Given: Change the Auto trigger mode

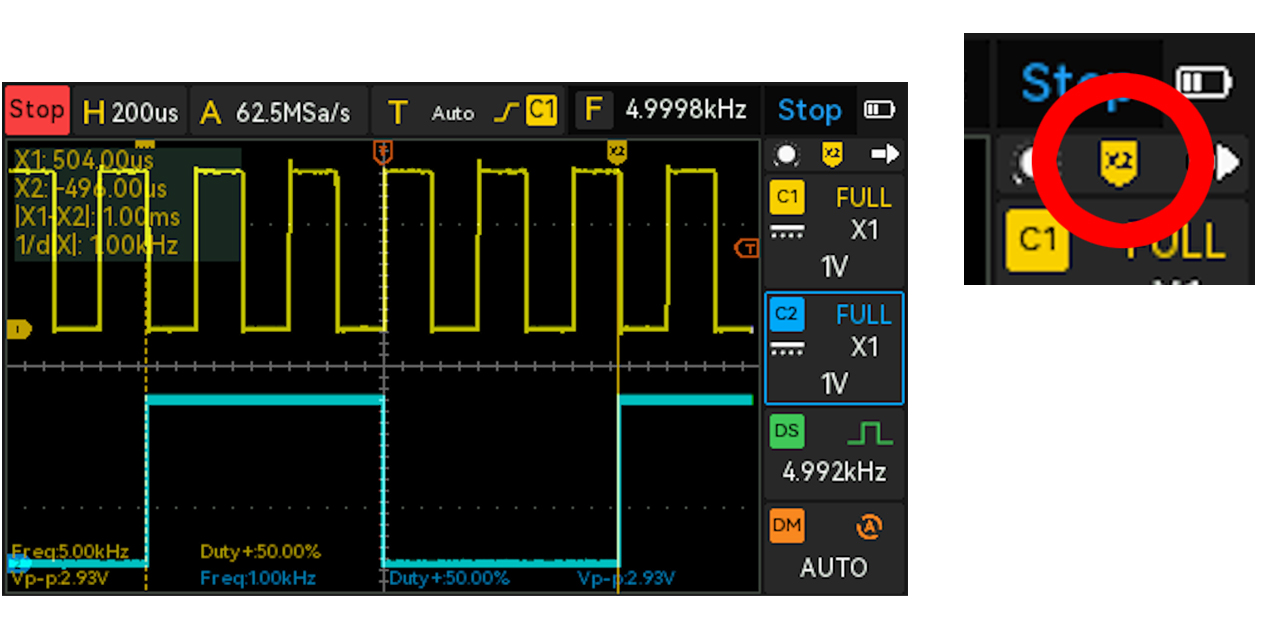Looking at the screenshot, I should (x=452, y=114).
